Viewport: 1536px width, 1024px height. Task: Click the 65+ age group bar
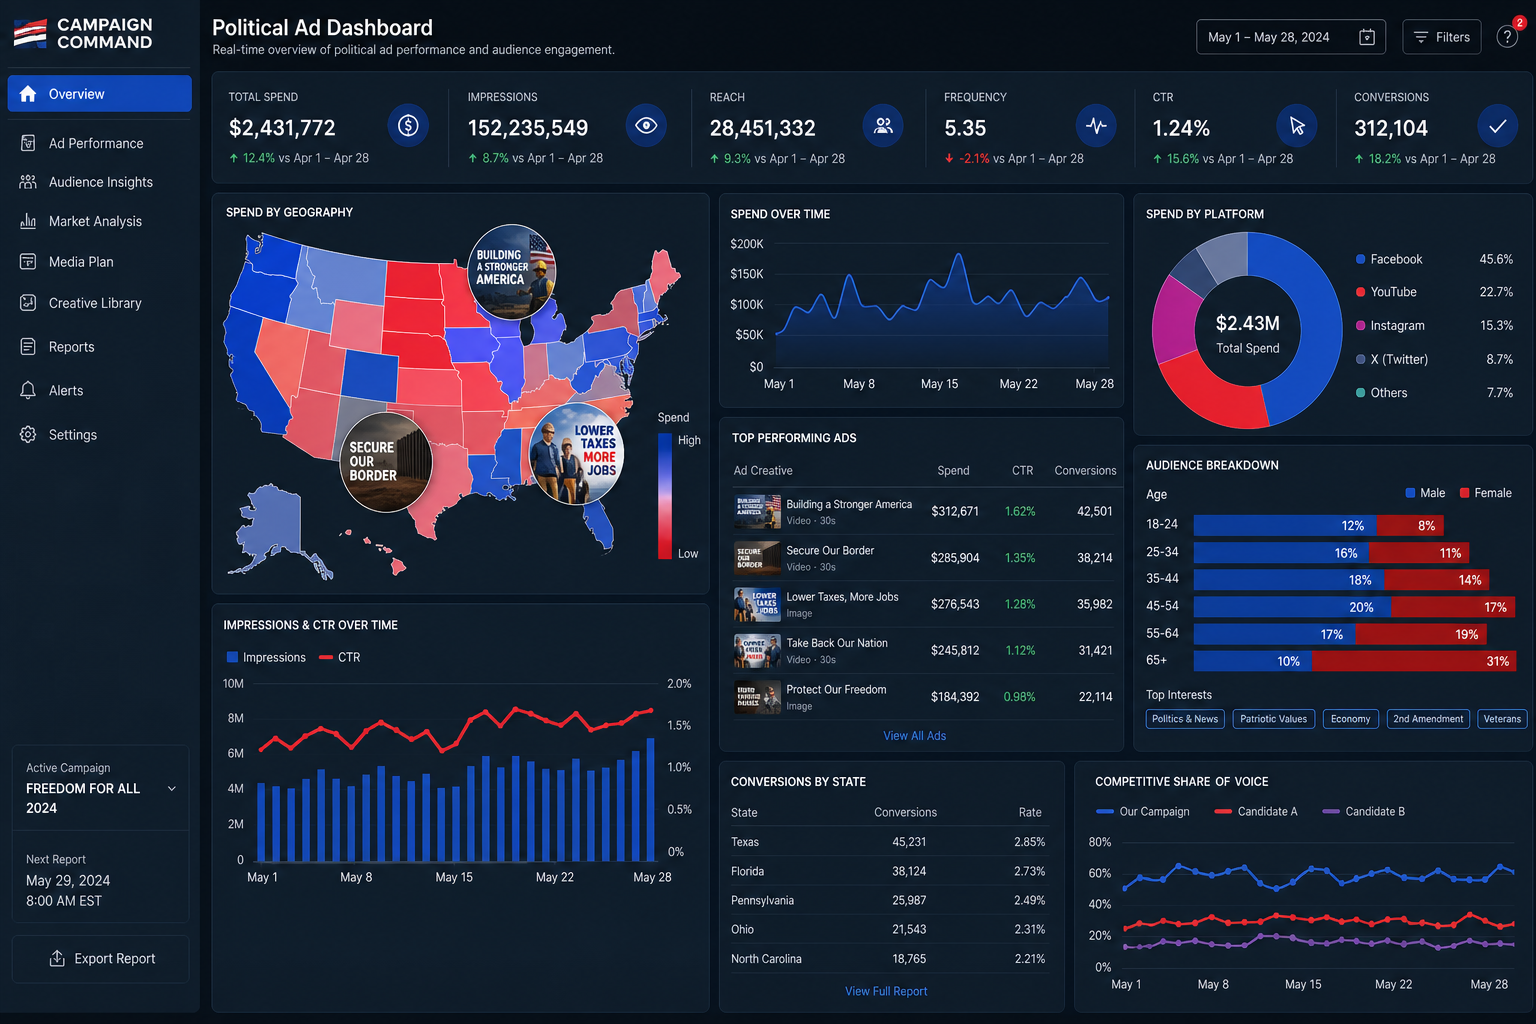coord(1355,661)
